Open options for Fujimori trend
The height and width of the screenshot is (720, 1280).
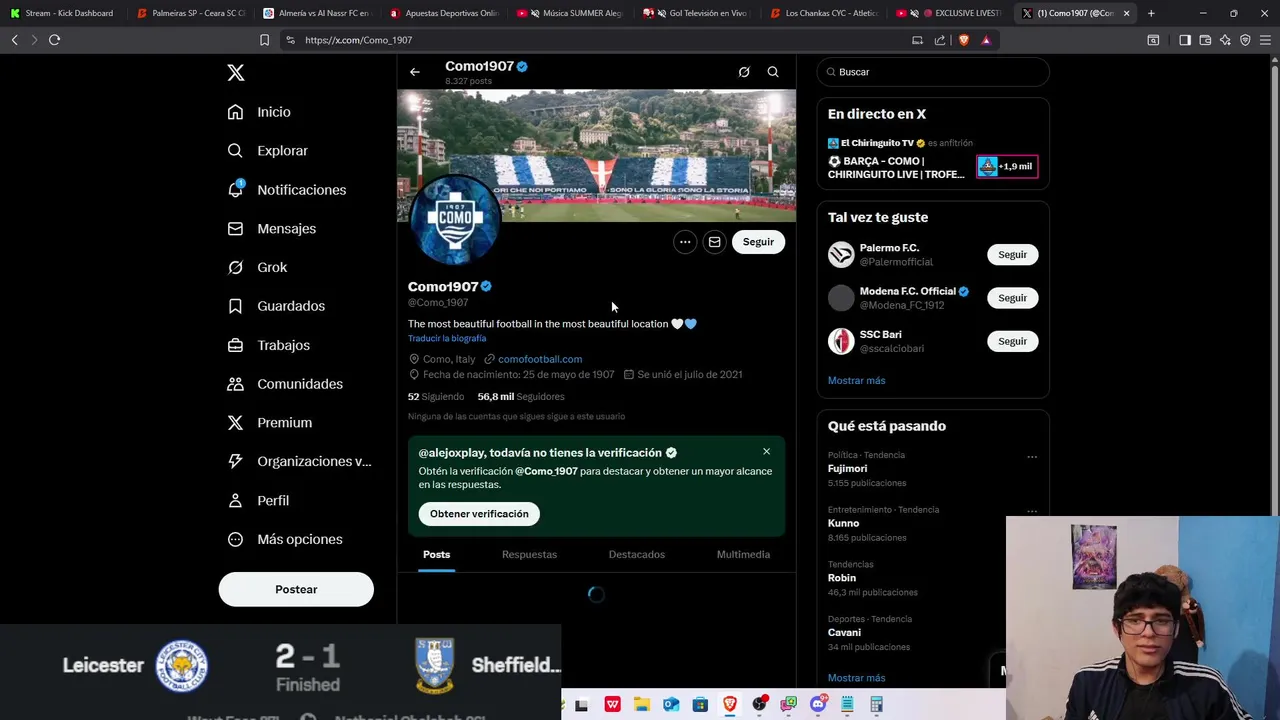click(x=1032, y=457)
